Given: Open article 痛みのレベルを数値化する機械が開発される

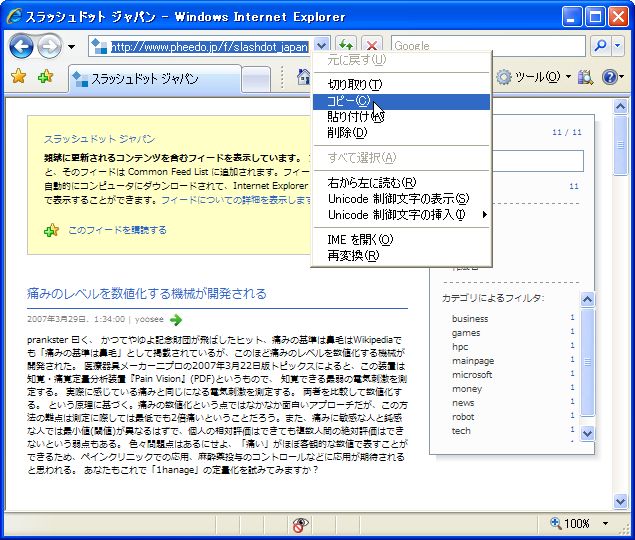Looking at the screenshot, I should tap(147, 293).
